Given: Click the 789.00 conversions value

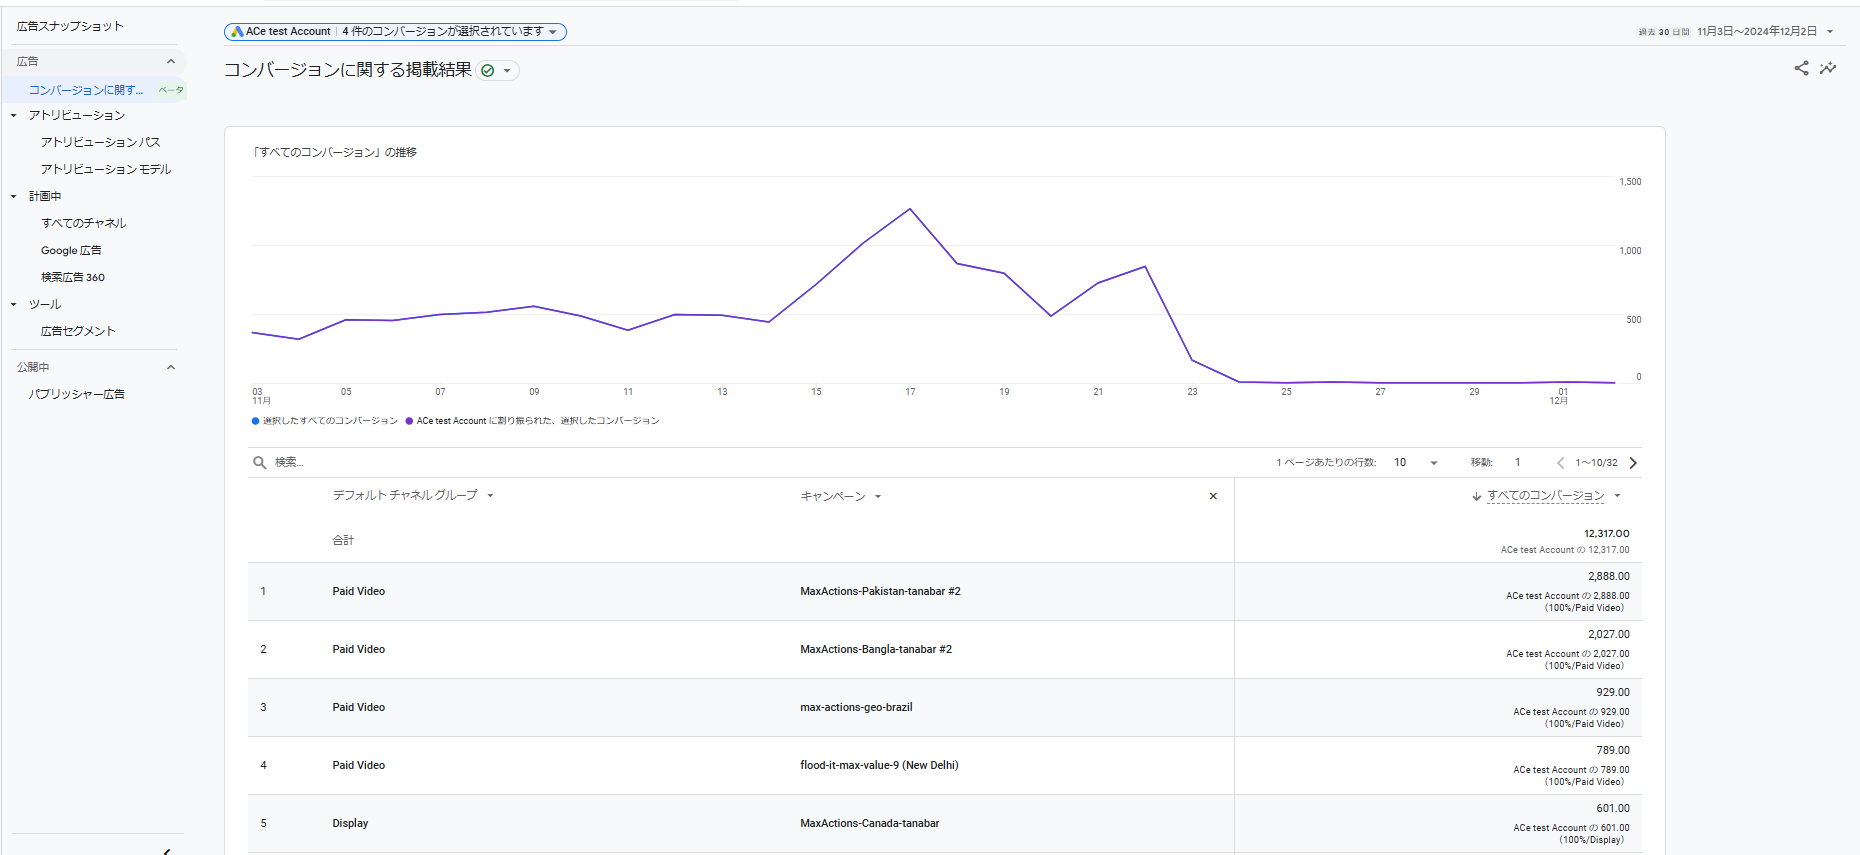Looking at the screenshot, I should (1613, 750).
